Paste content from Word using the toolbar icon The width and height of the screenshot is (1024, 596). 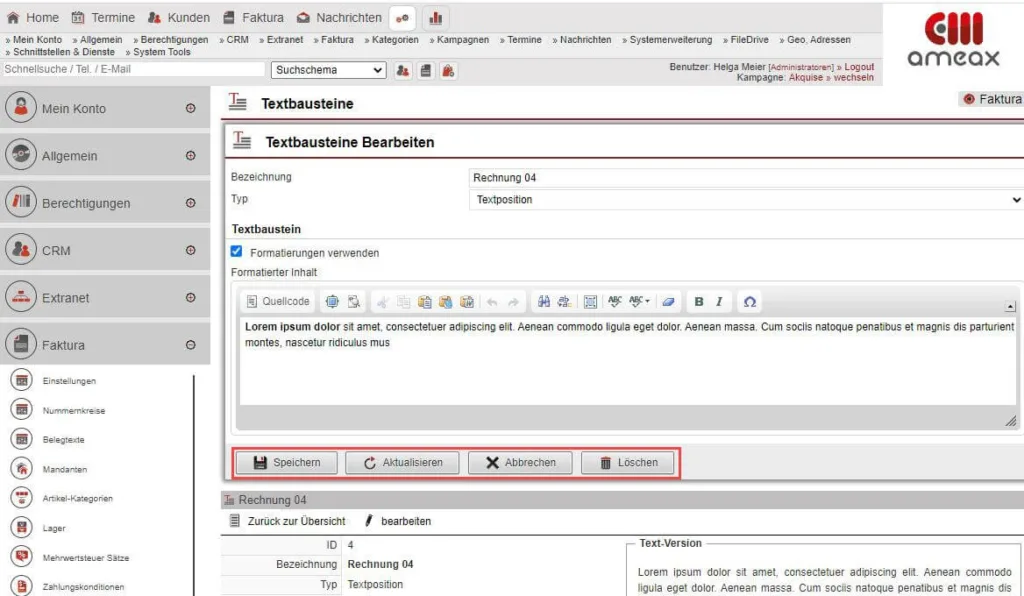click(465, 300)
